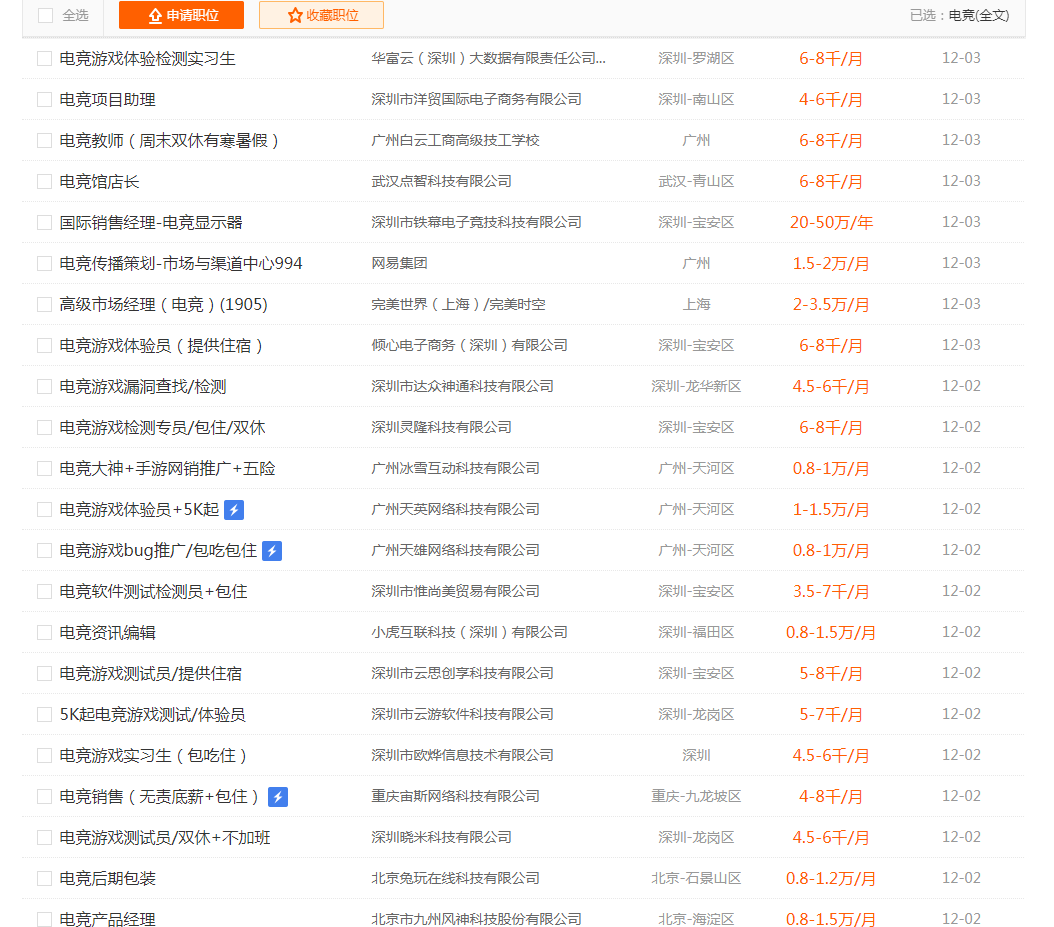View company 完美世界（上海）/完美时空
The width and height of the screenshot is (1054, 927).
[x=458, y=305]
